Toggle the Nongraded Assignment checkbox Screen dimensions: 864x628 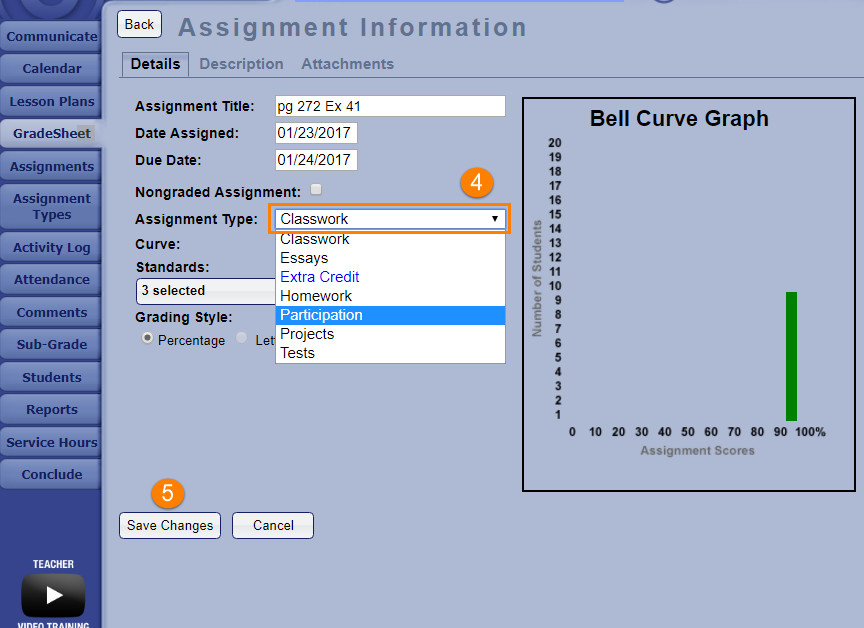(x=316, y=190)
